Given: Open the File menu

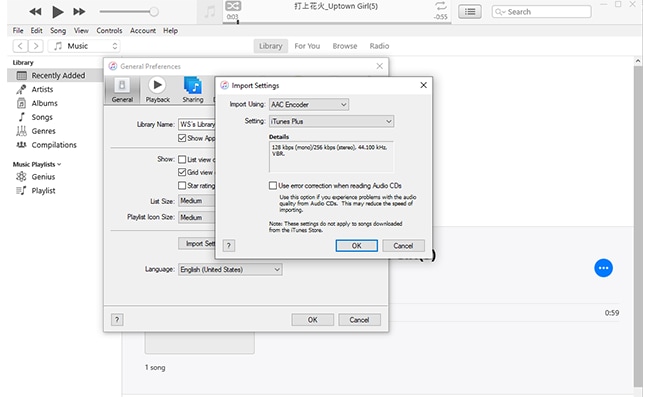Looking at the screenshot, I should point(18,30).
